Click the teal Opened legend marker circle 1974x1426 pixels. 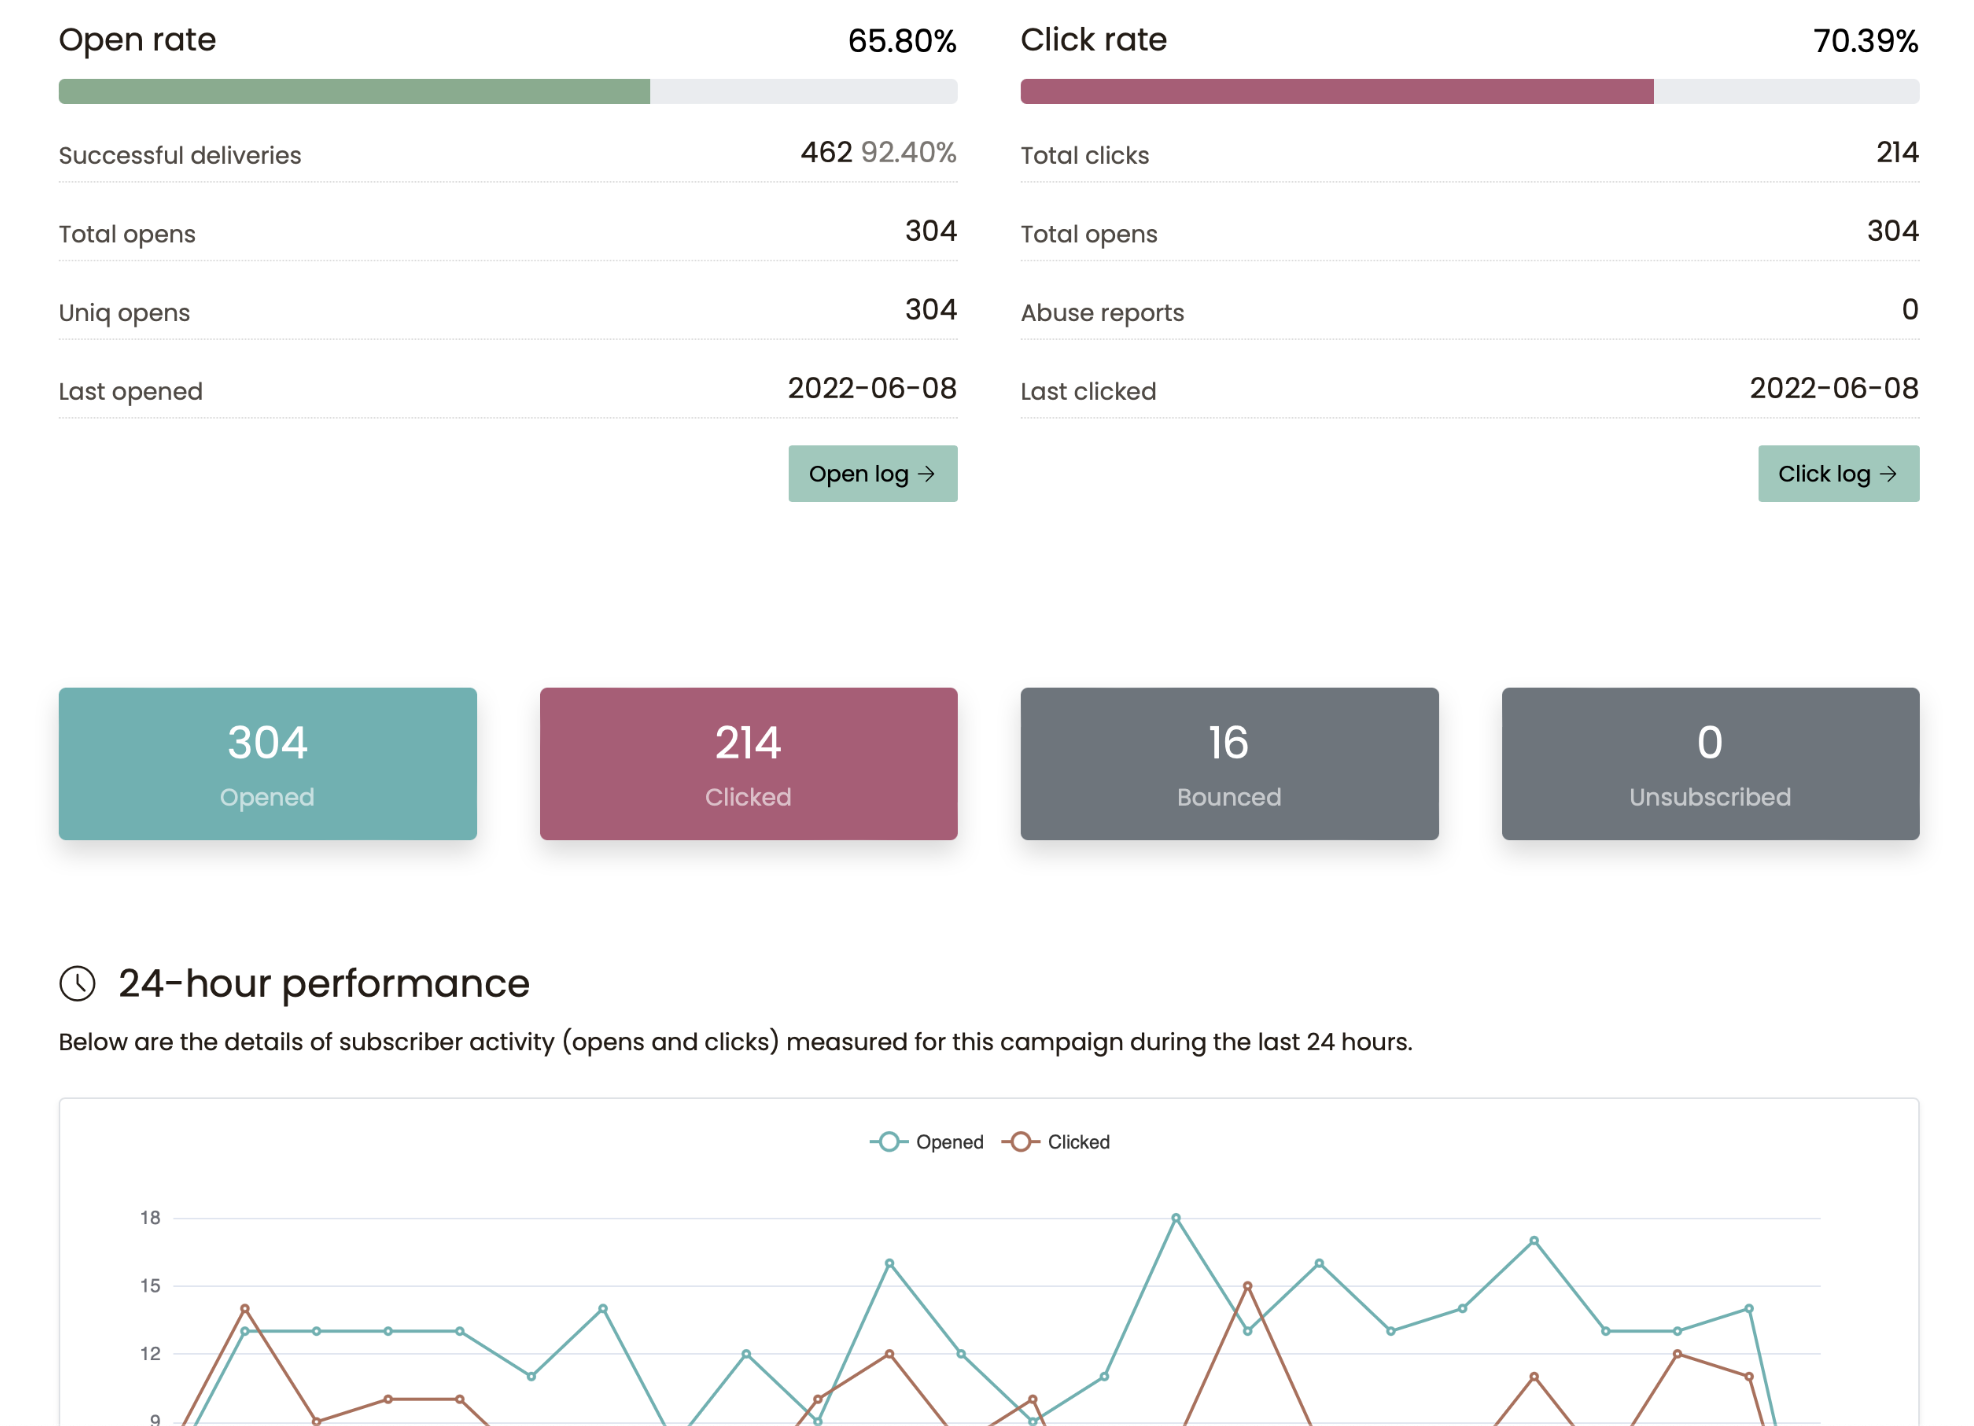888,1142
